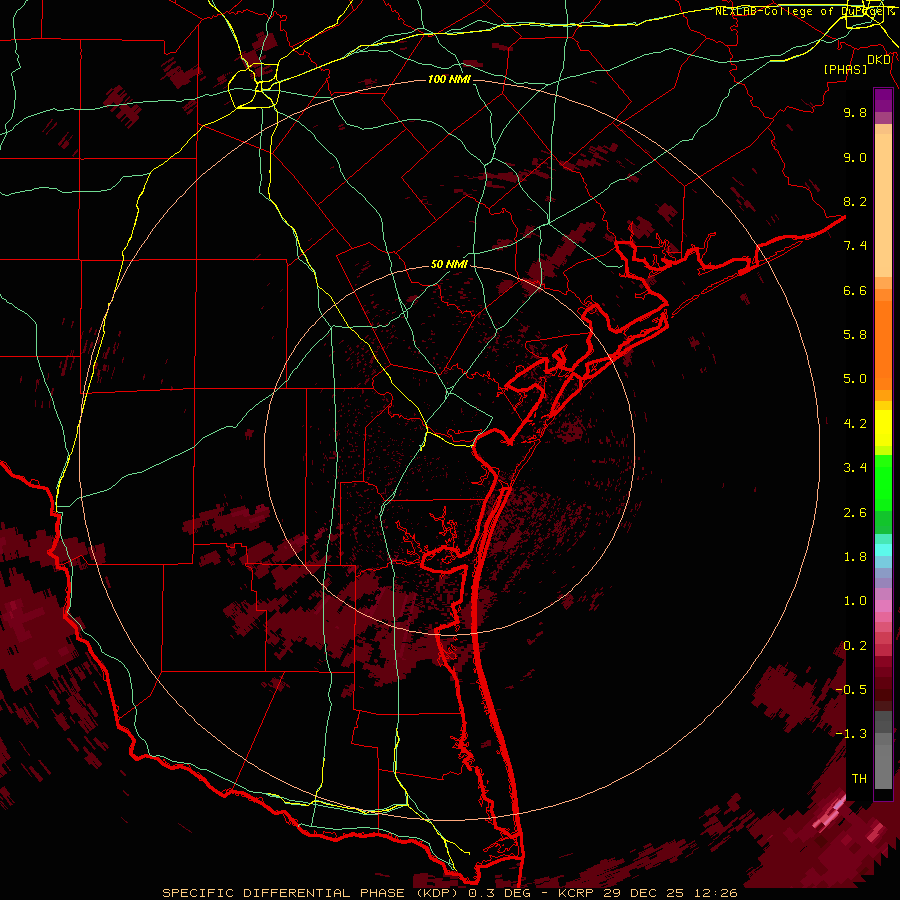Click the "3.4" legend value
This screenshot has width=900, height=900.
click(x=855, y=468)
